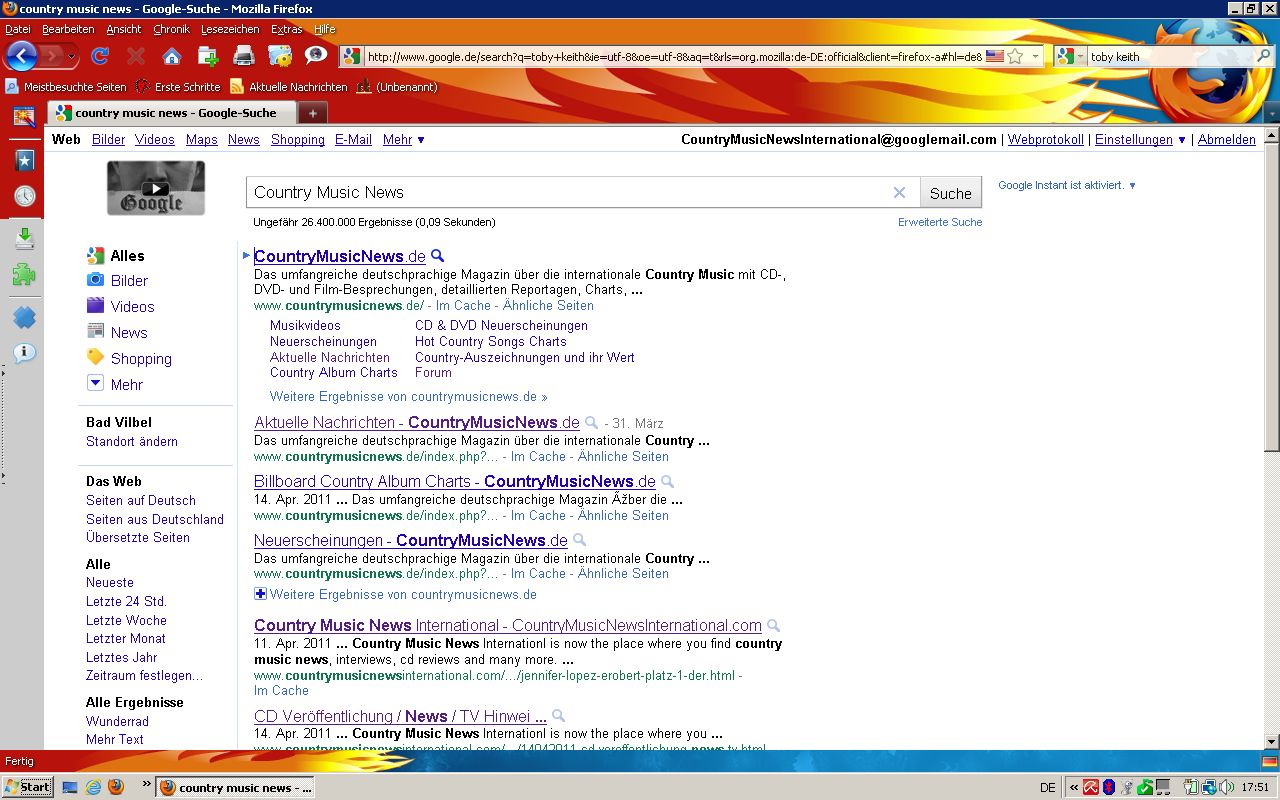Click the folder with green plus icon

[x=208, y=56]
